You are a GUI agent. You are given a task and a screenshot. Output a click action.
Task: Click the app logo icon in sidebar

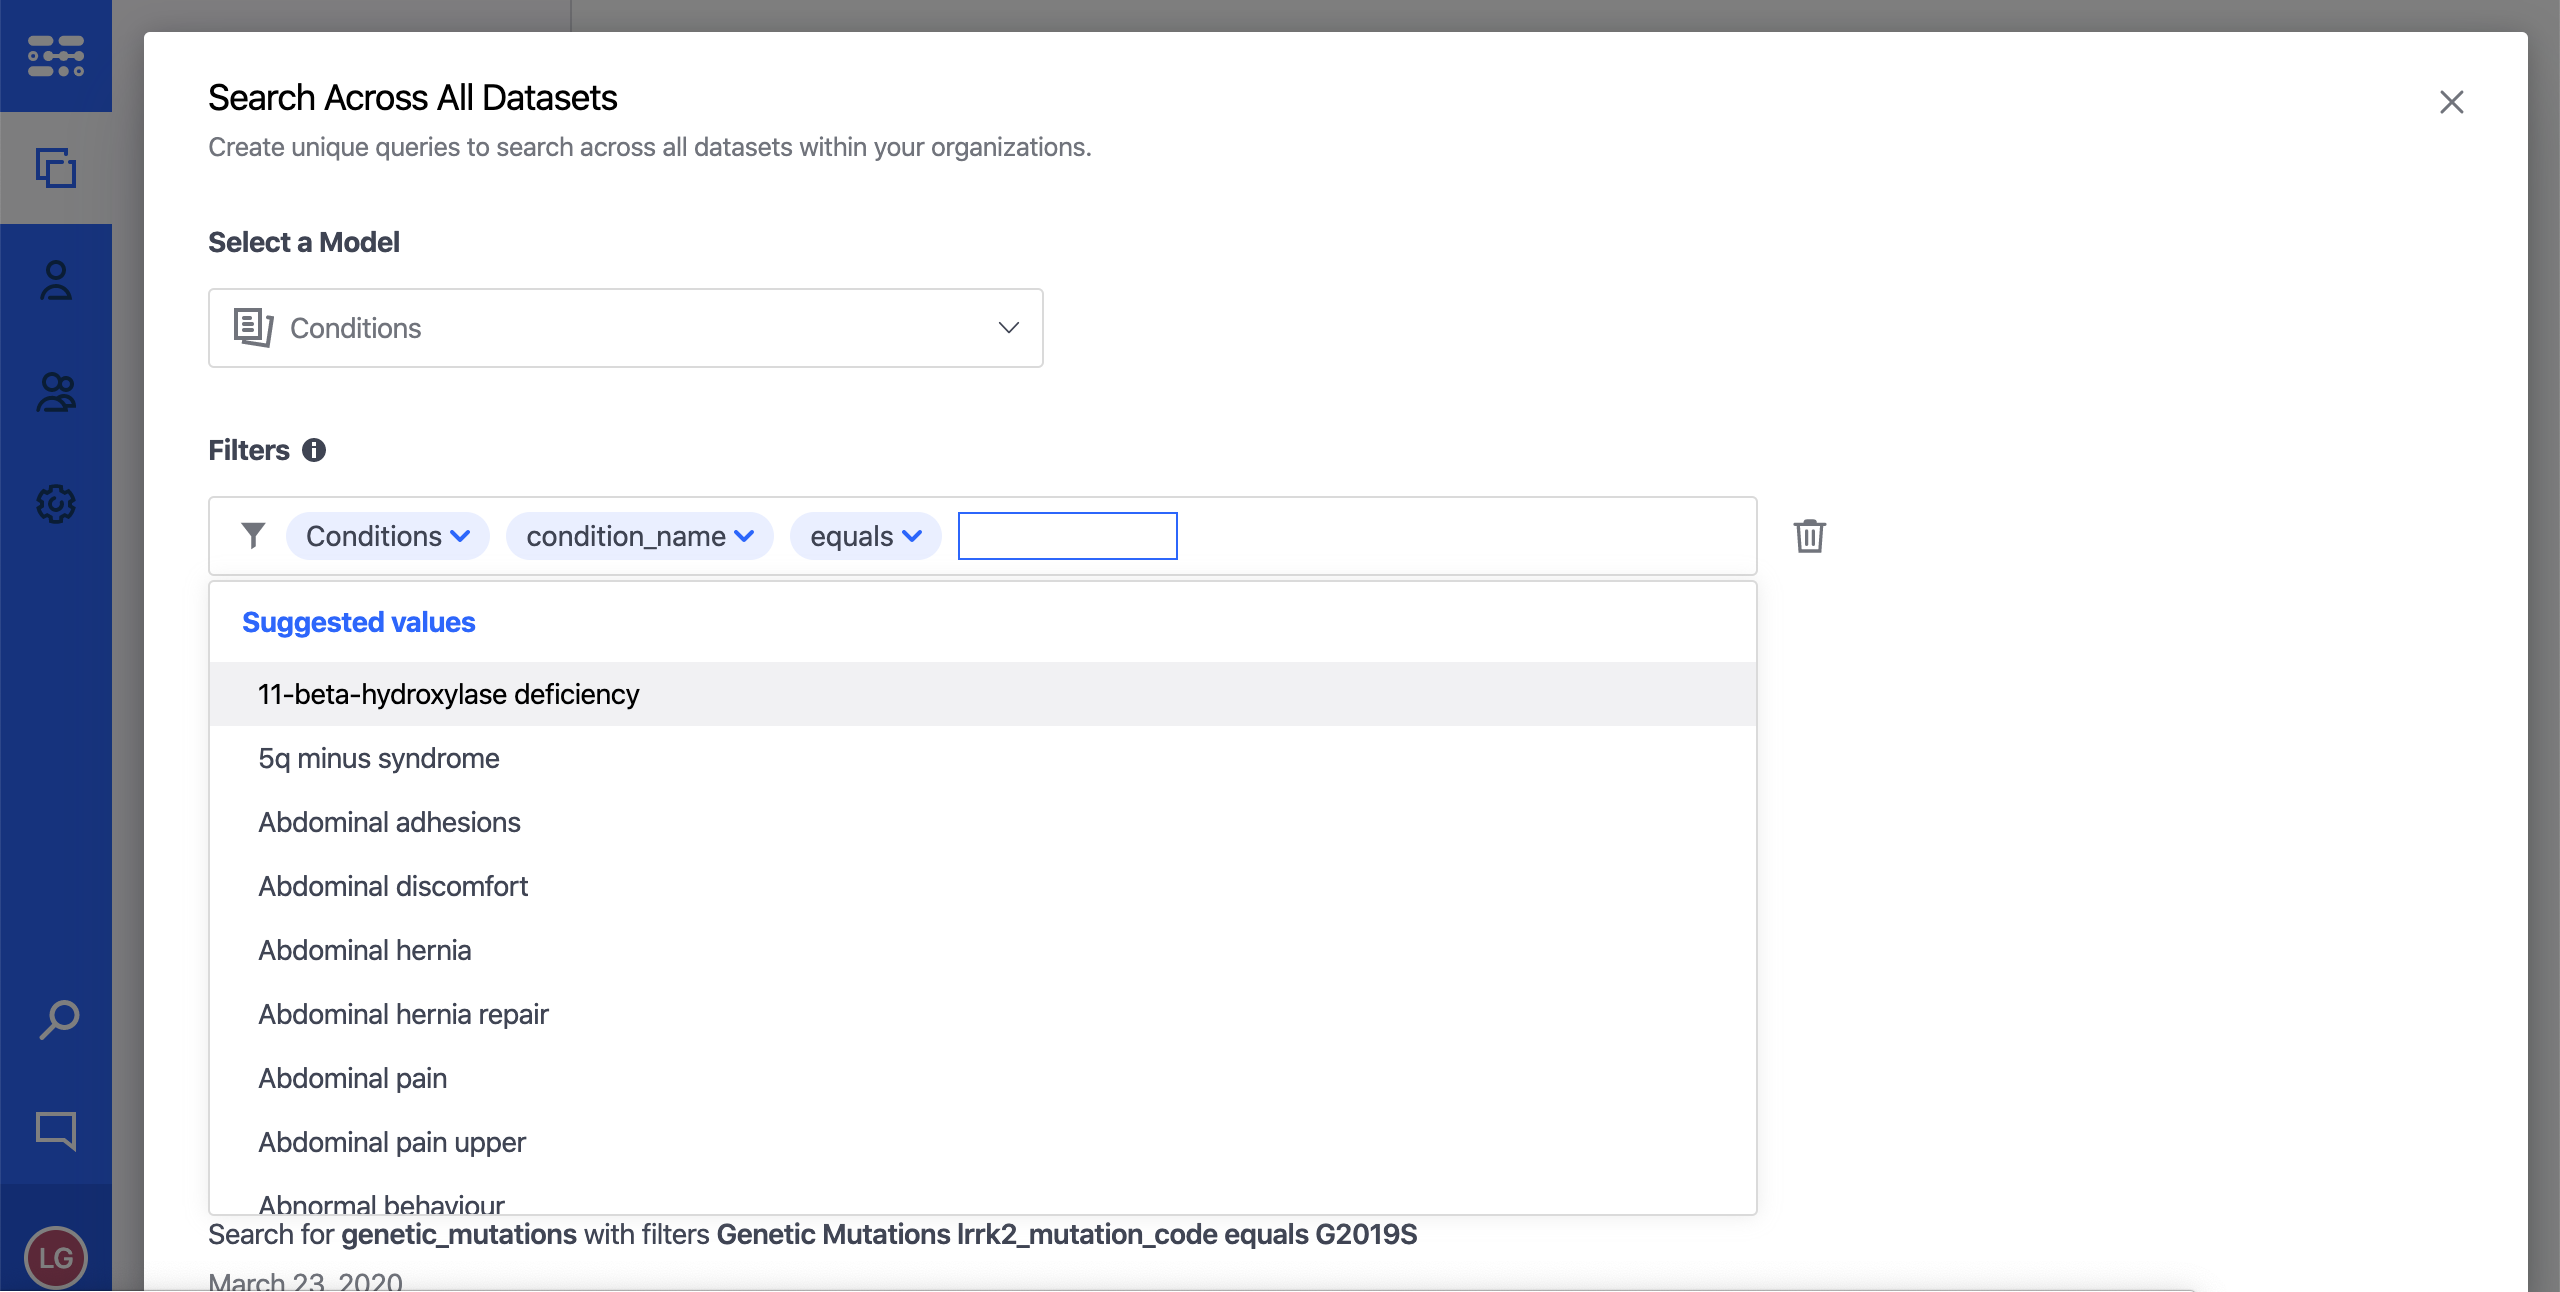pyautogui.click(x=56, y=56)
